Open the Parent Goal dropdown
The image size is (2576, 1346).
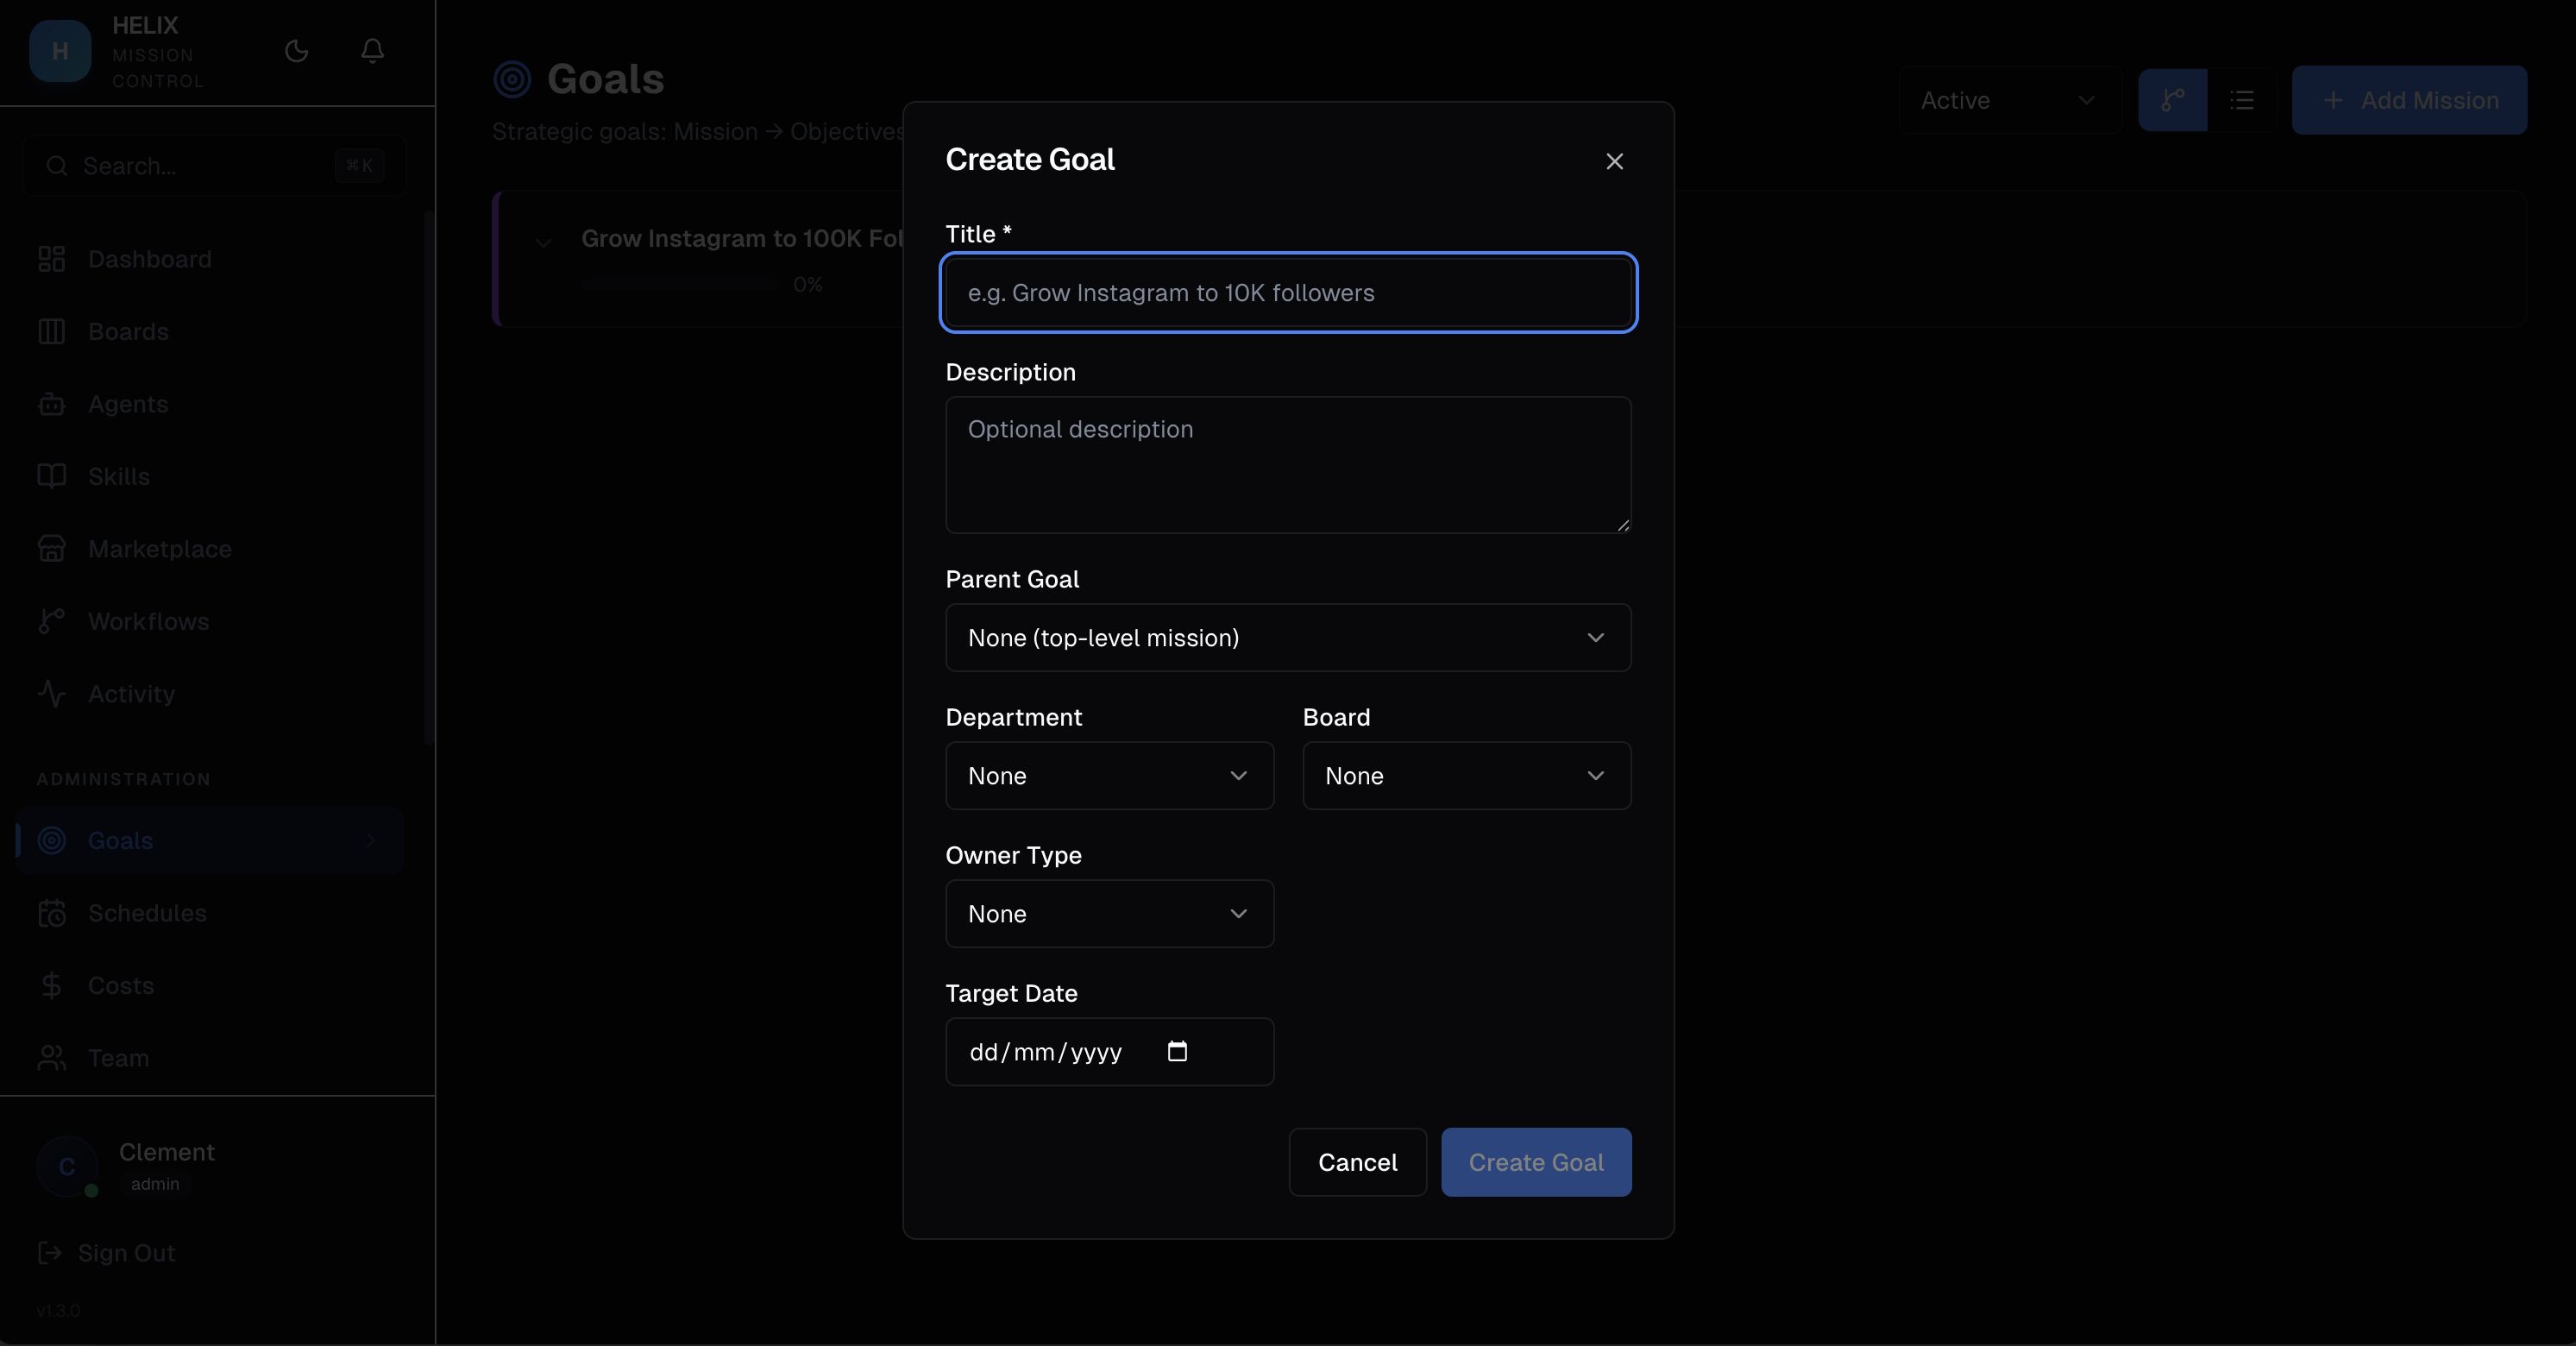[x=1288, y=638]
